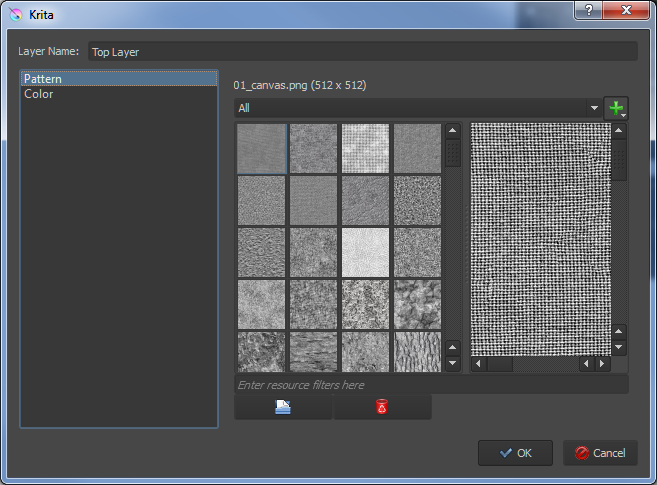
Task: Click the red trash delete resource button
Action: tap(382, 407)
